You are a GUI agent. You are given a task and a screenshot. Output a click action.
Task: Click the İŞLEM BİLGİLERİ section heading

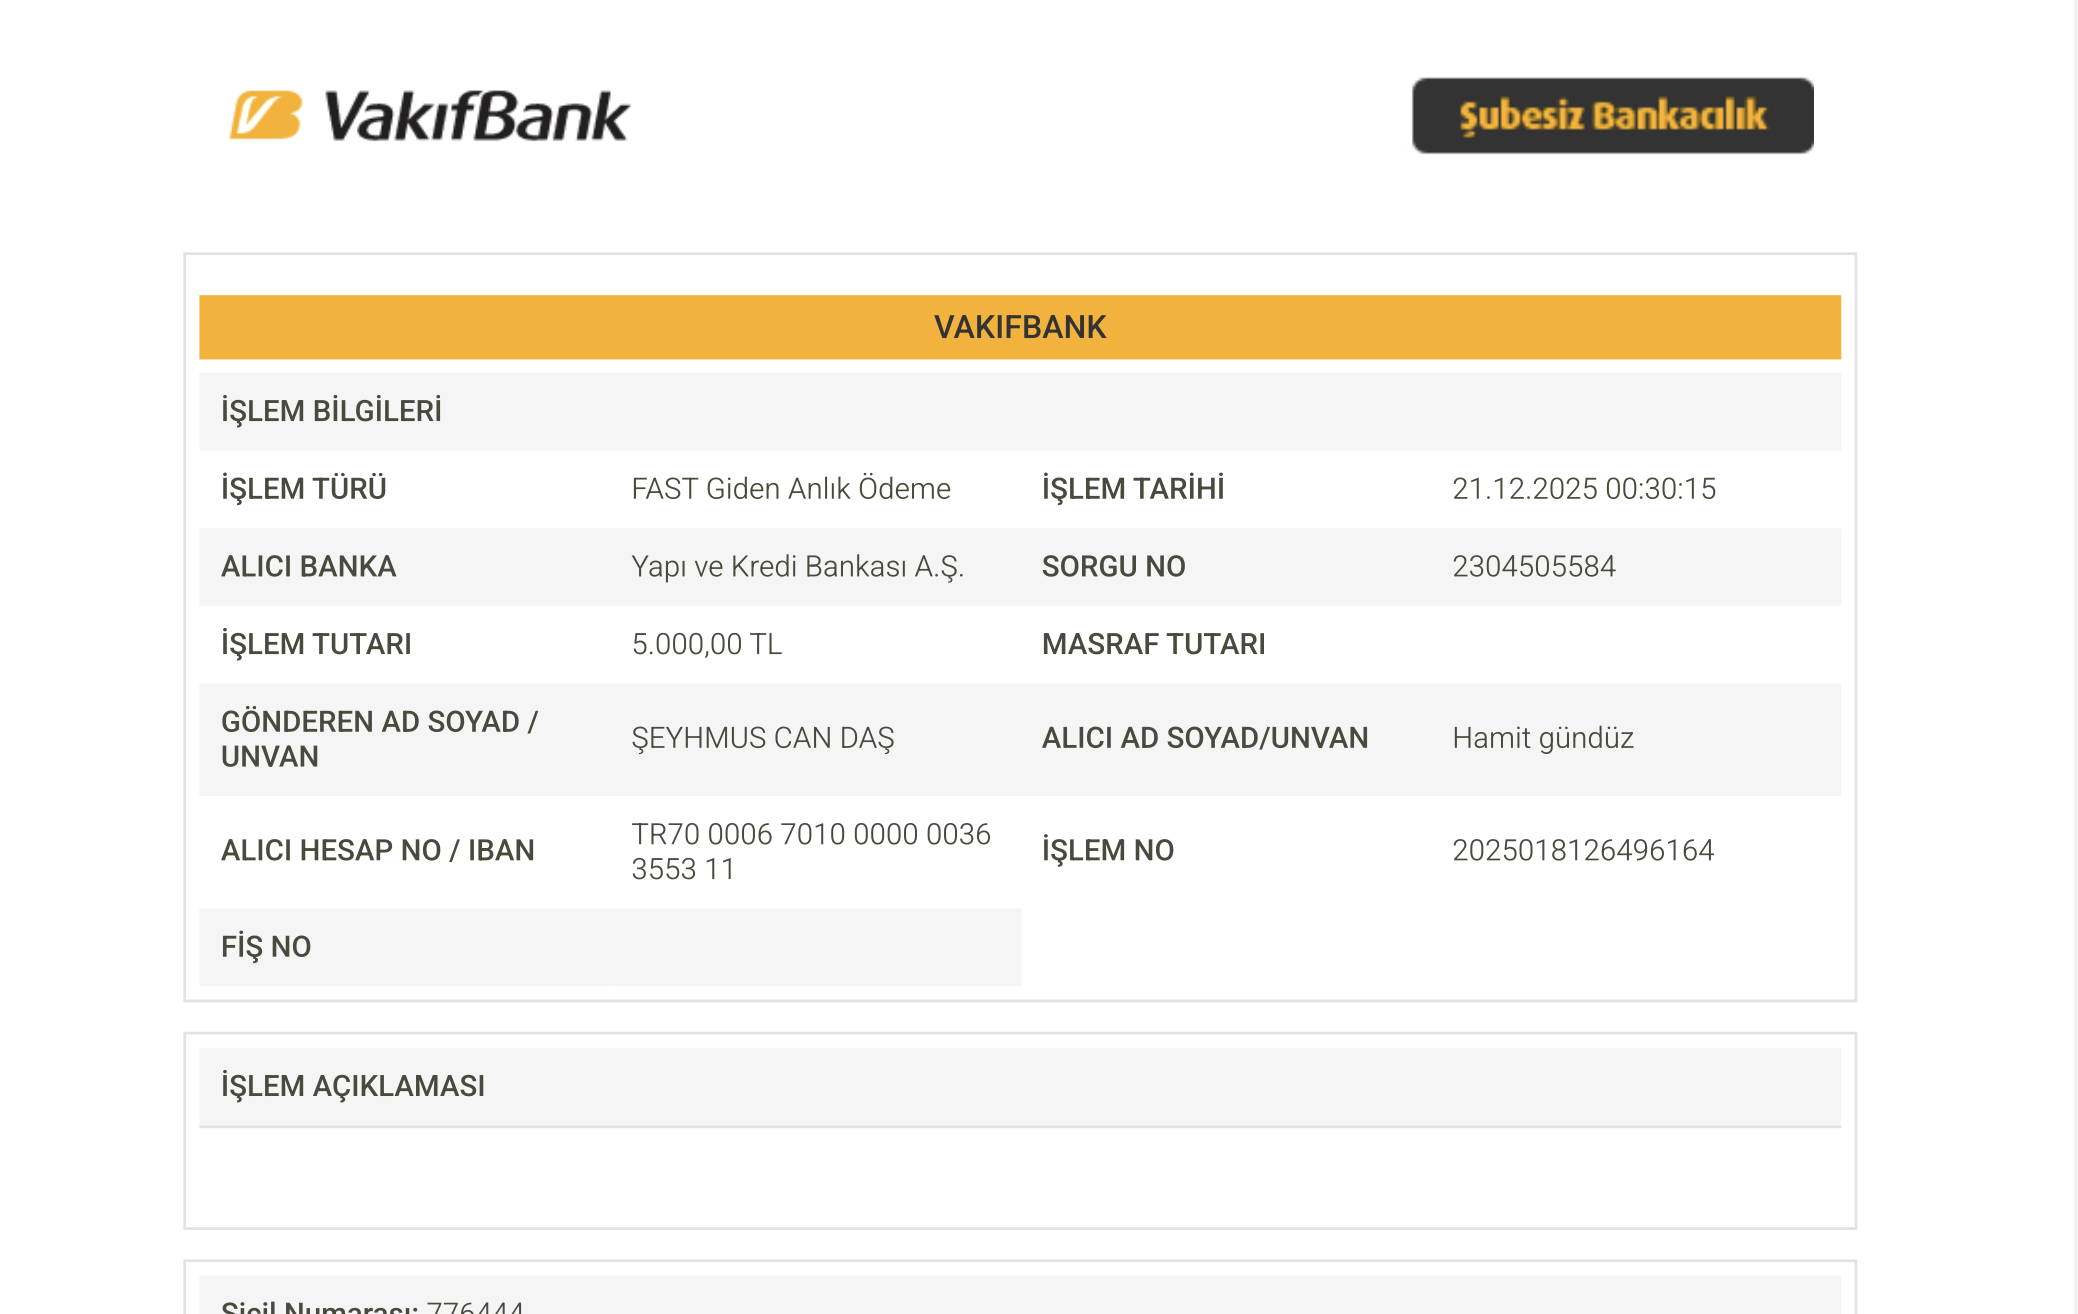click(x=331, y=411)
